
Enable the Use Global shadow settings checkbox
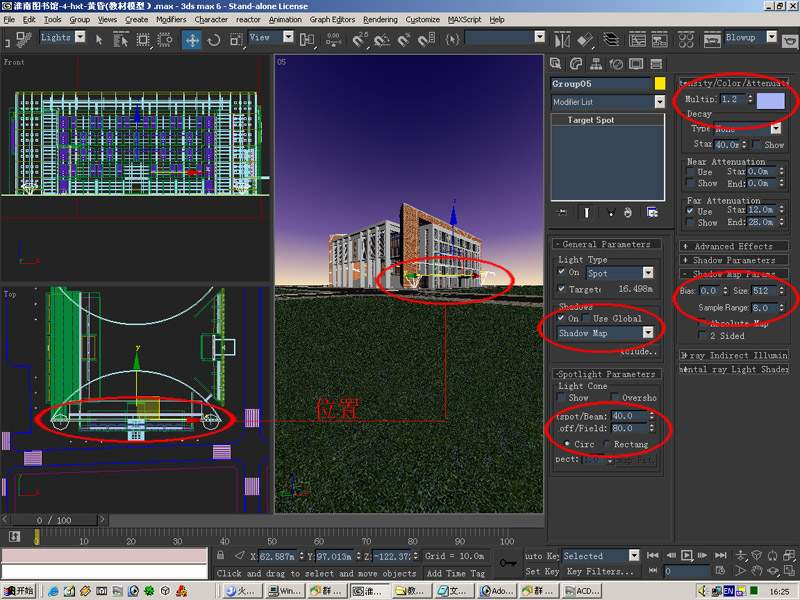coord(586,318)
